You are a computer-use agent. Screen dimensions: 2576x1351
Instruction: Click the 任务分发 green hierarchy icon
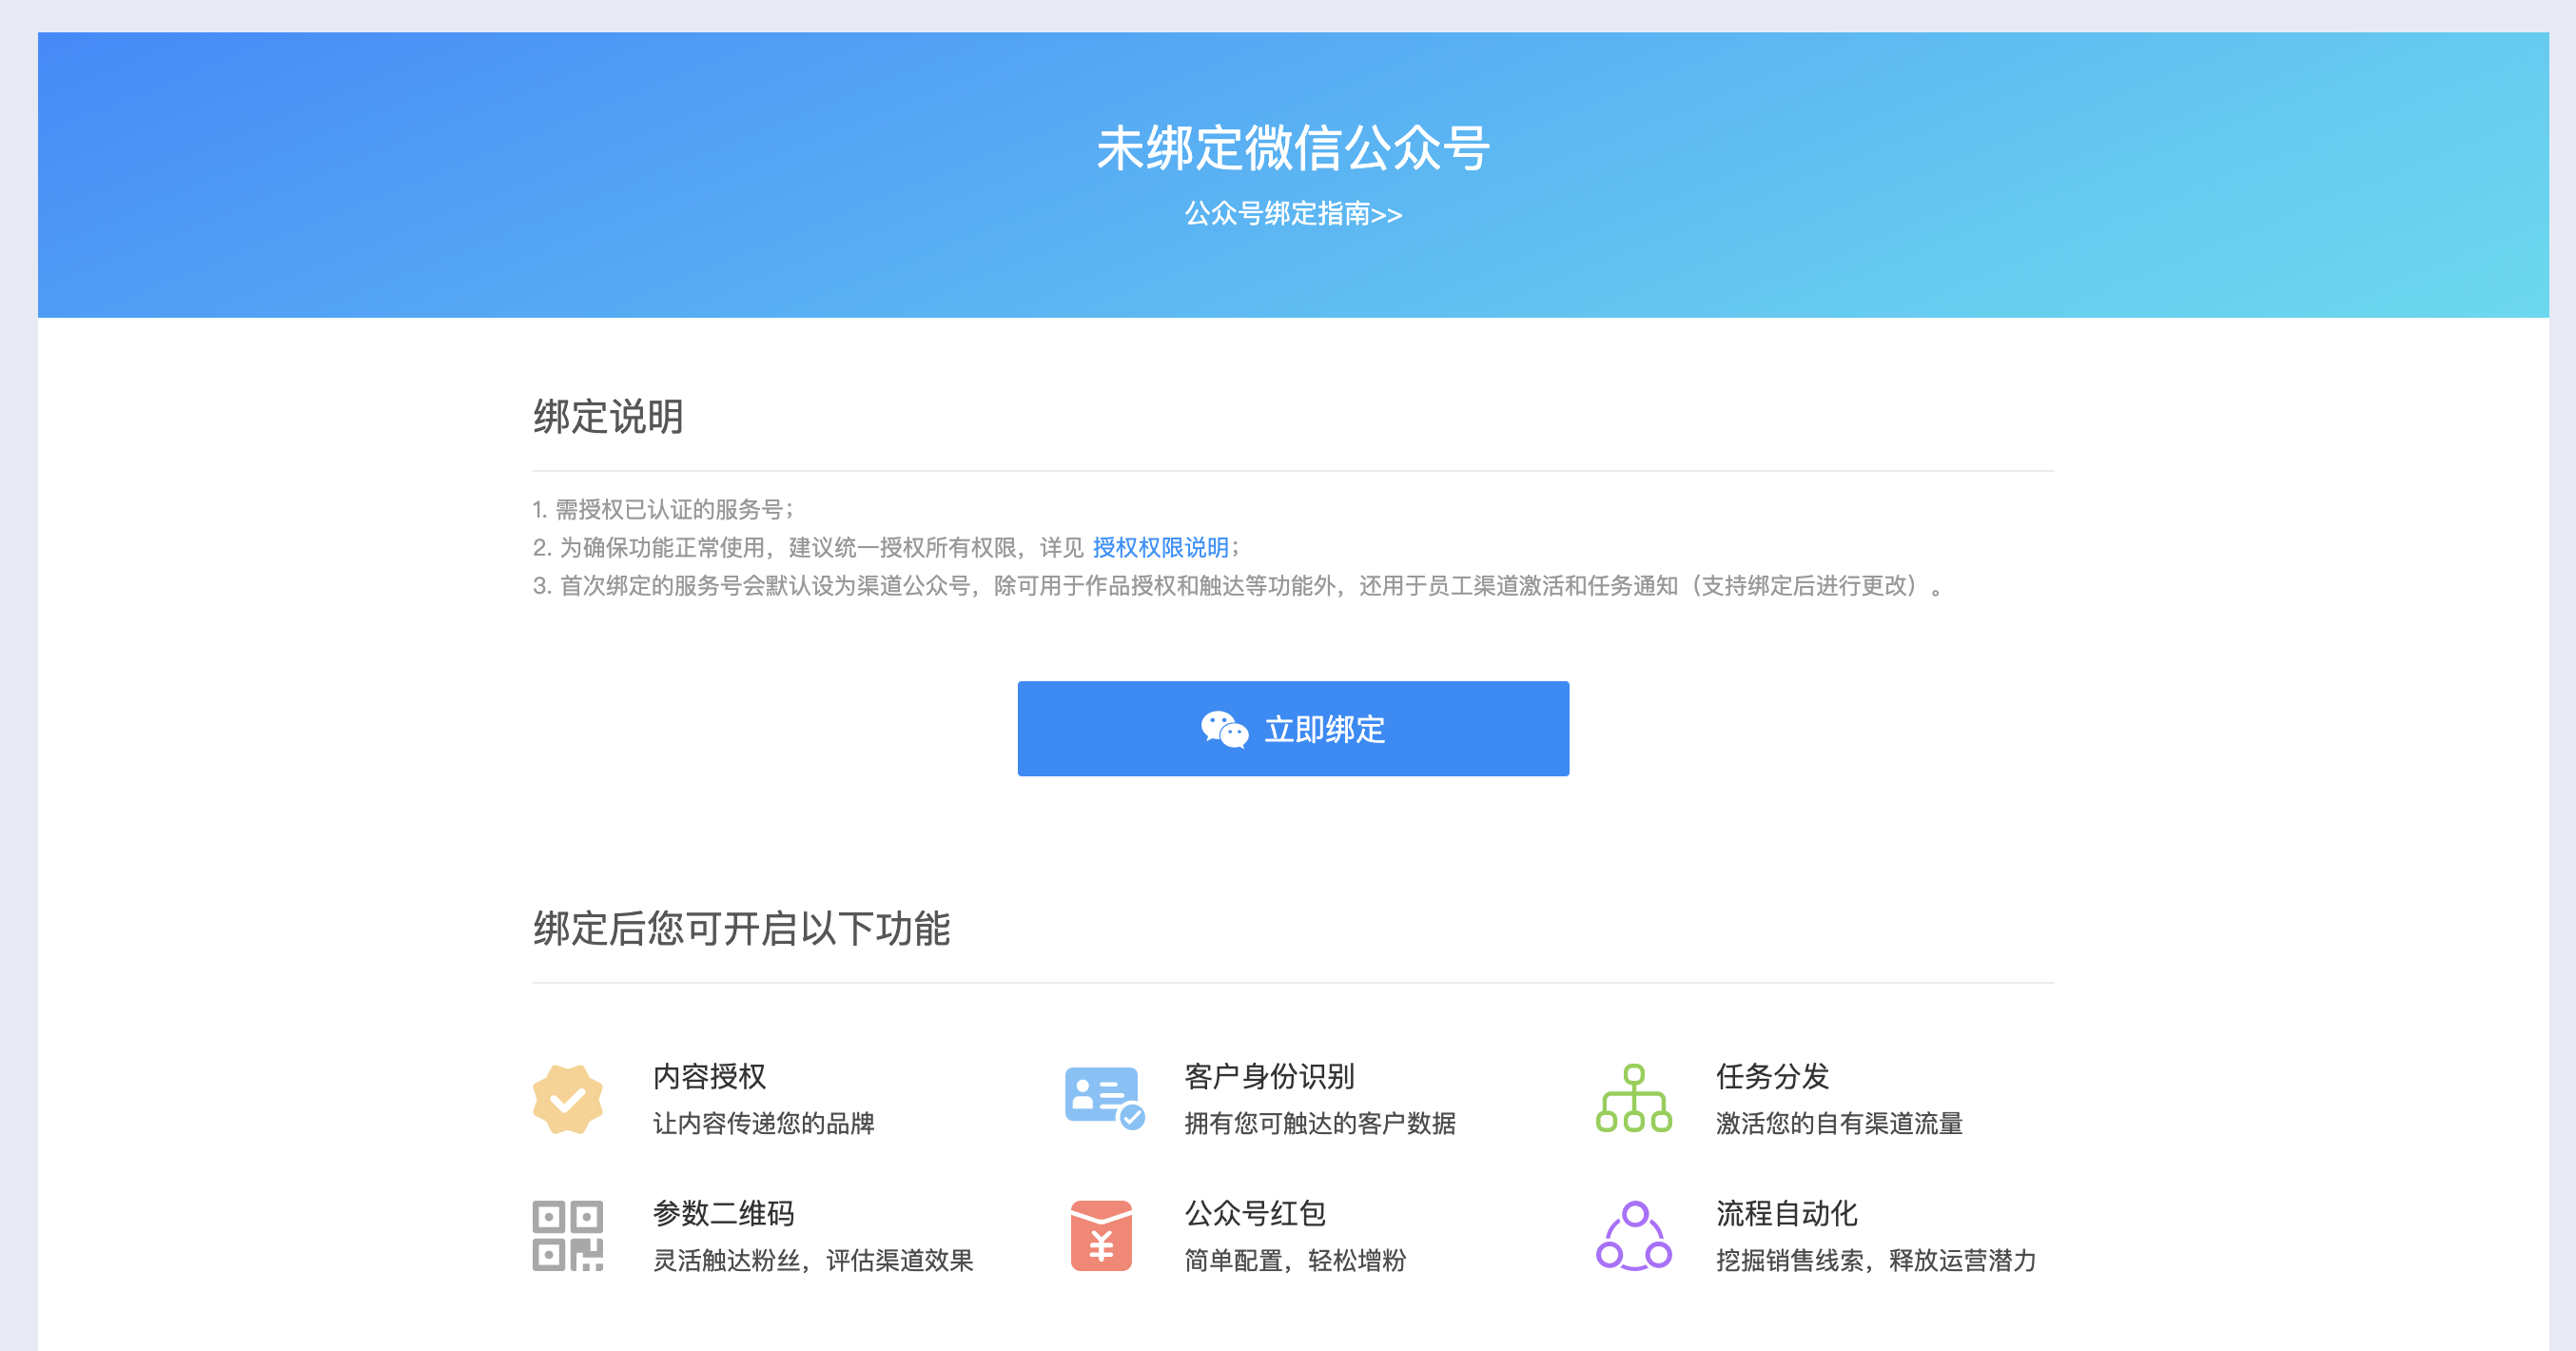pyautogui.click(x=1634, y=1098)
